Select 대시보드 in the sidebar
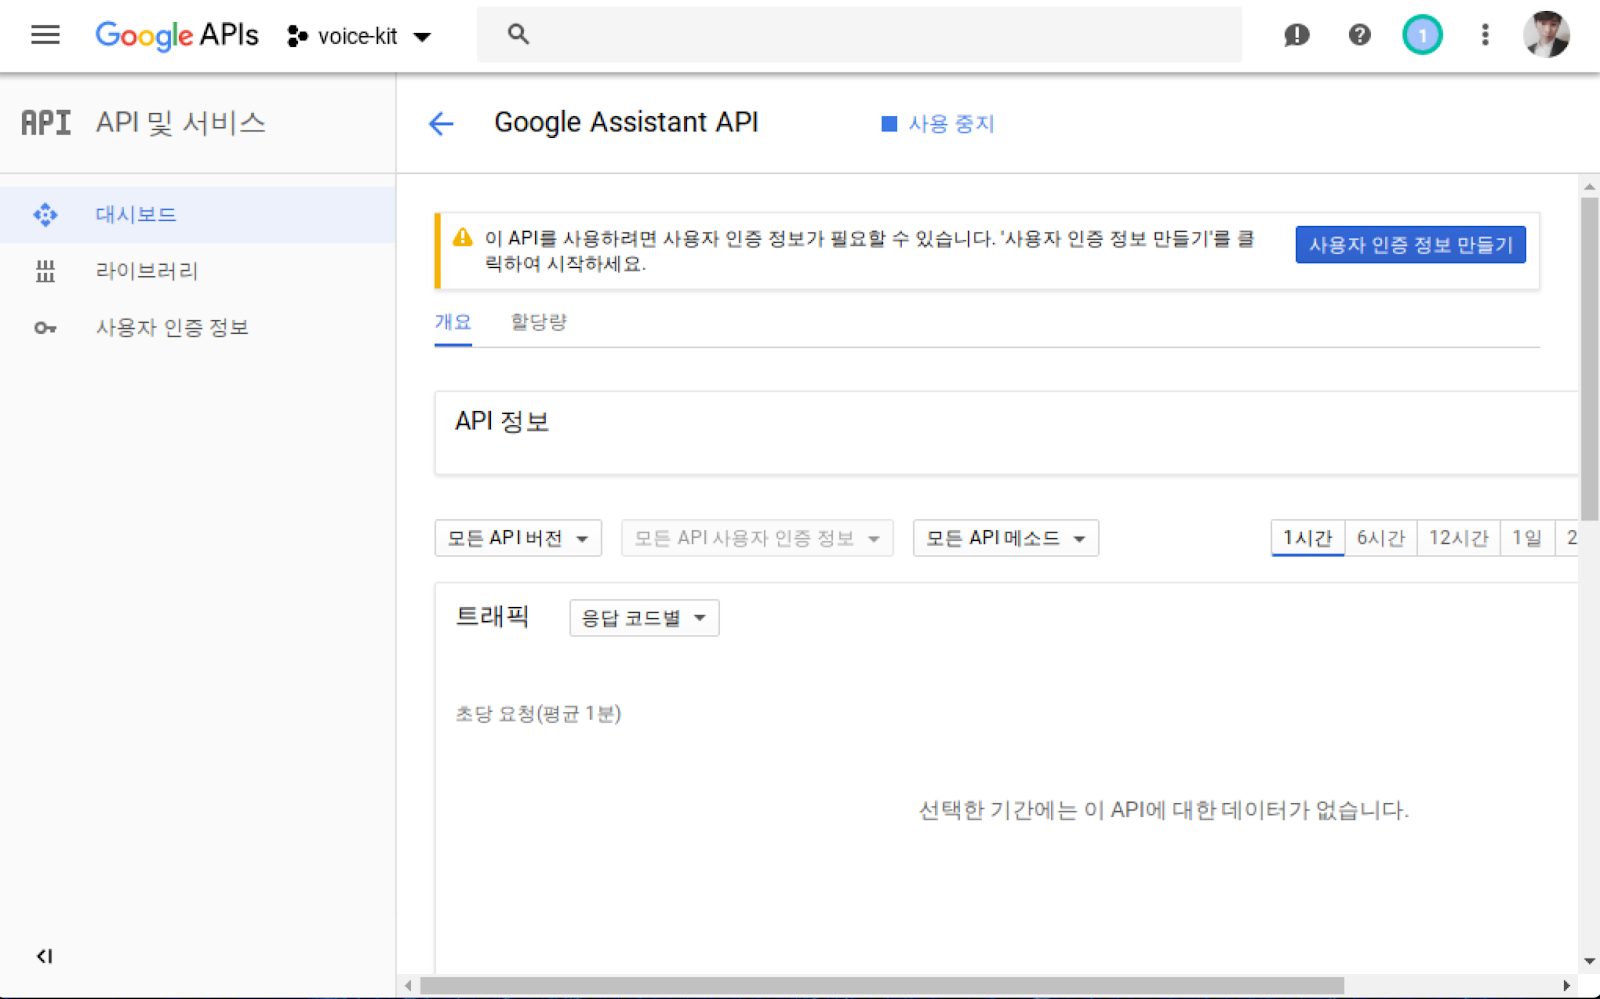1600x999 pixels. pyautogui.click(x=198, y=215)
